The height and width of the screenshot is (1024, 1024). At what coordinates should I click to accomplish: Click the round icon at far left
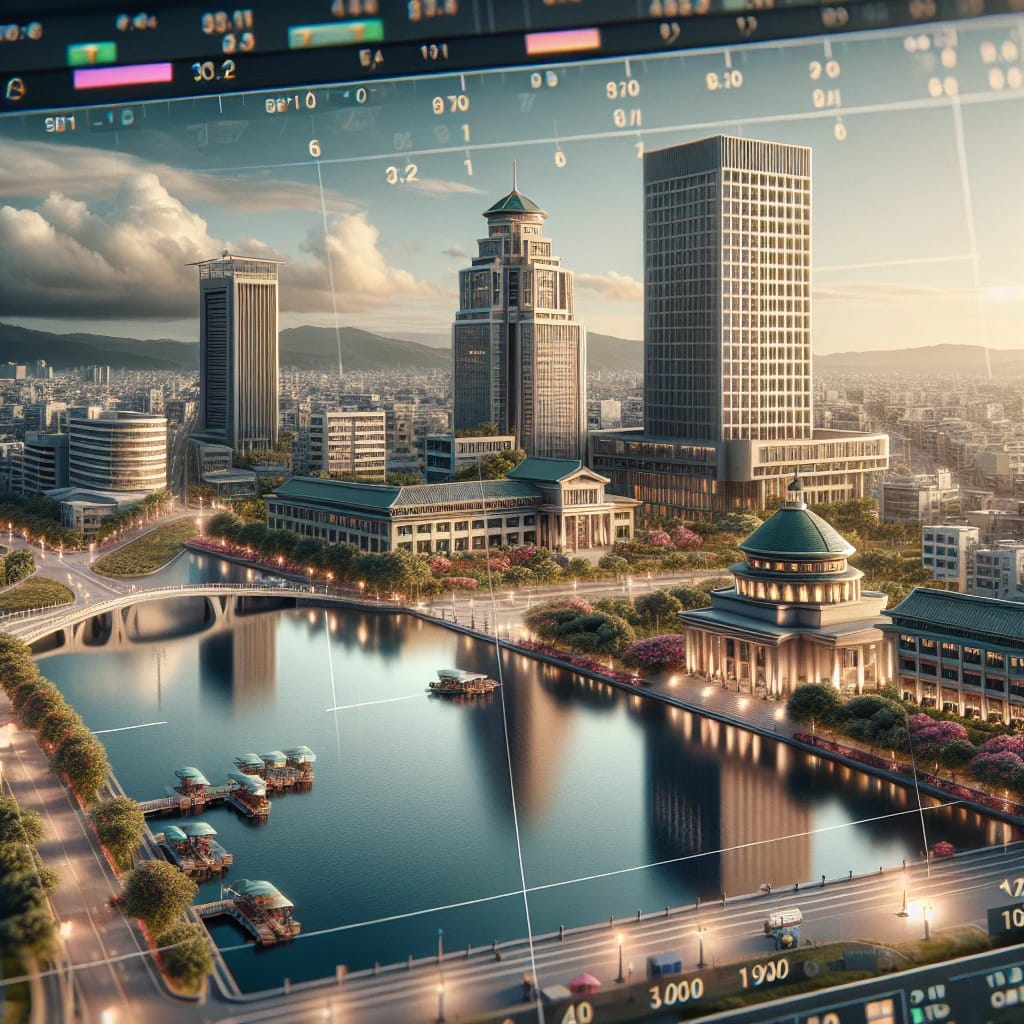14,88
